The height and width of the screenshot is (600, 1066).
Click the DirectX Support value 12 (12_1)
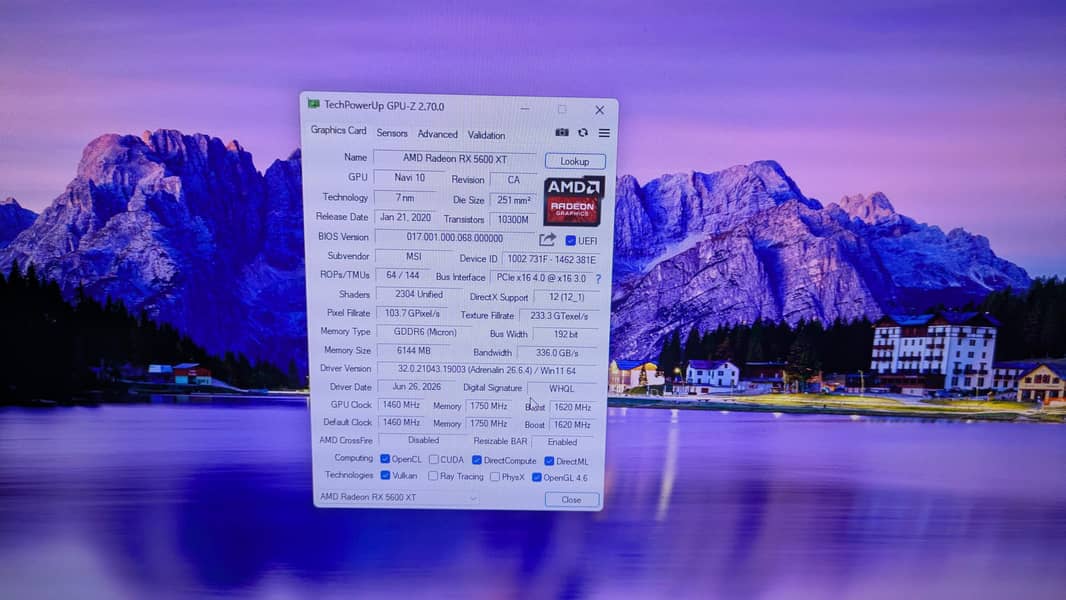click(566, 297)
